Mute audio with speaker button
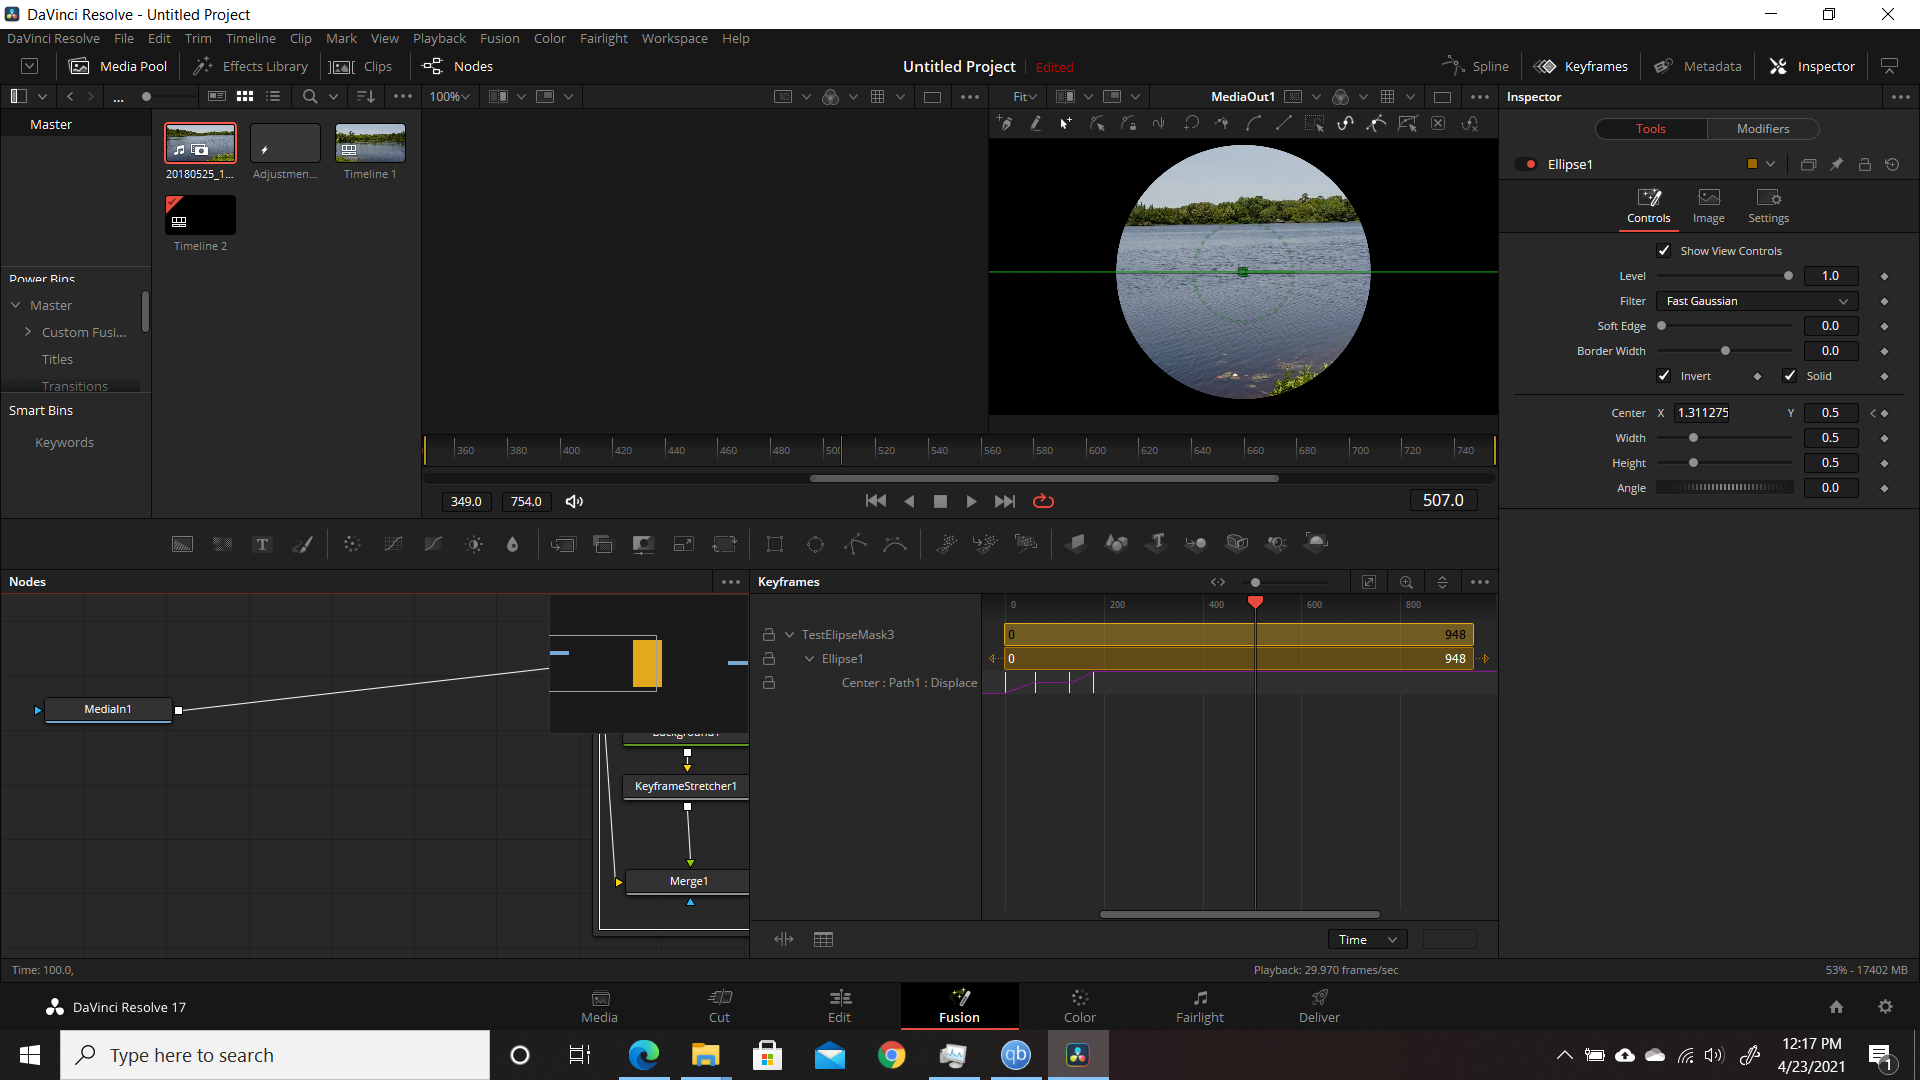Image resolution: width=1920 pixels, height=1080 pixels. click(574, 501)
